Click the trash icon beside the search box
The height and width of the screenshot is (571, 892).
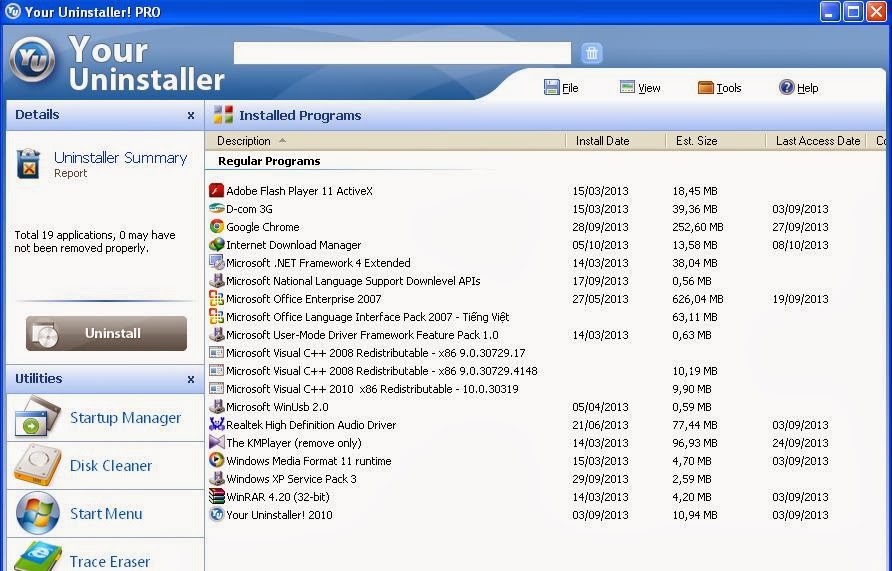(x=592, y=53)
